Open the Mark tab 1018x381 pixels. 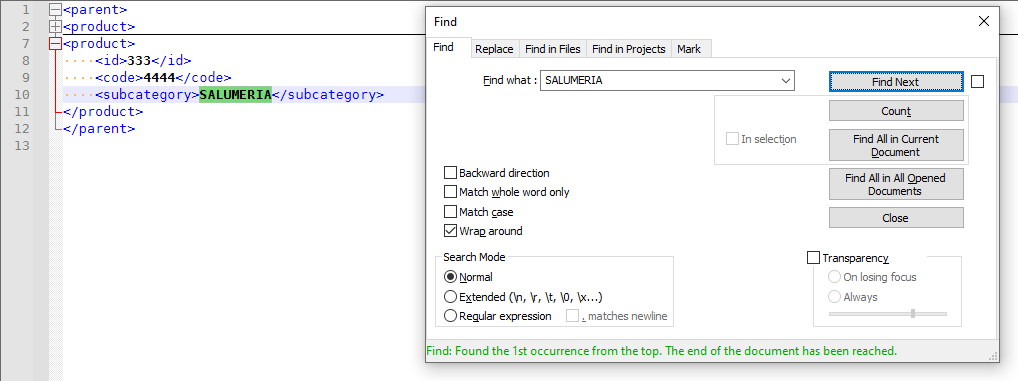(689, 49)
